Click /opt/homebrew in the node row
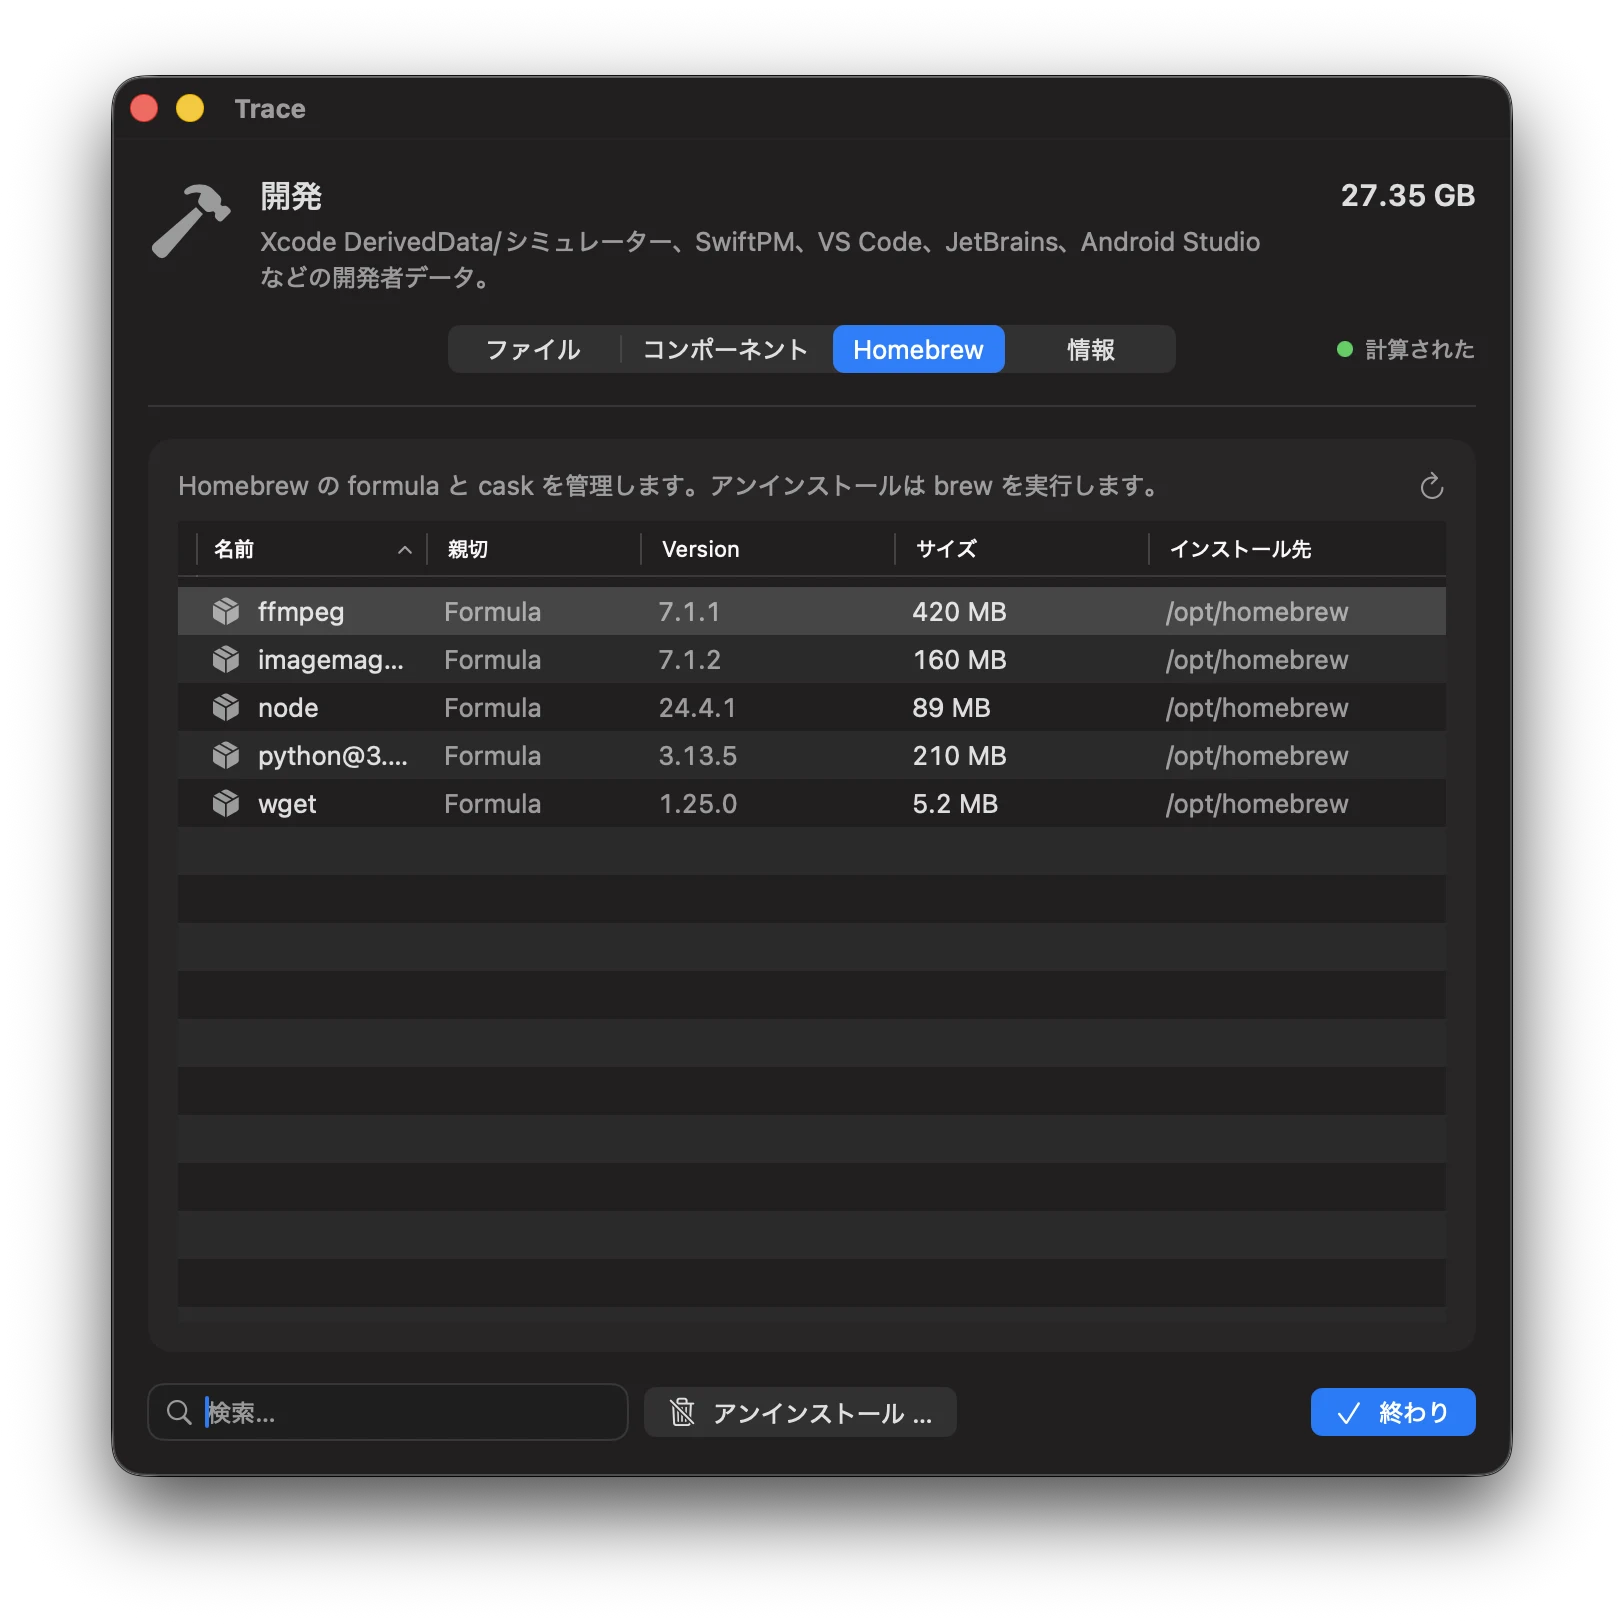 click(x=1256, y=707)
